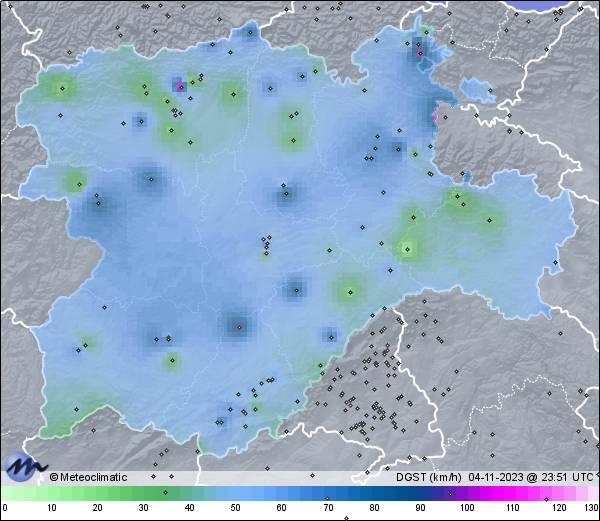
Task: Click the legend value 50
Action: (235, 508)
